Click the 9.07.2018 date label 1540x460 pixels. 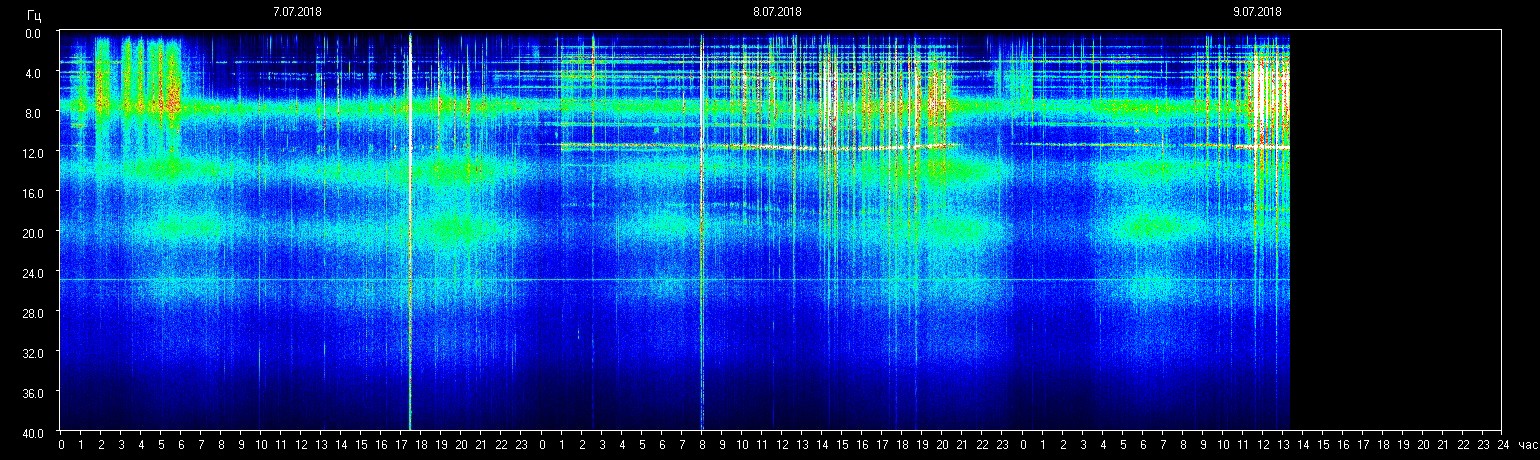[x=1257, y=12]
